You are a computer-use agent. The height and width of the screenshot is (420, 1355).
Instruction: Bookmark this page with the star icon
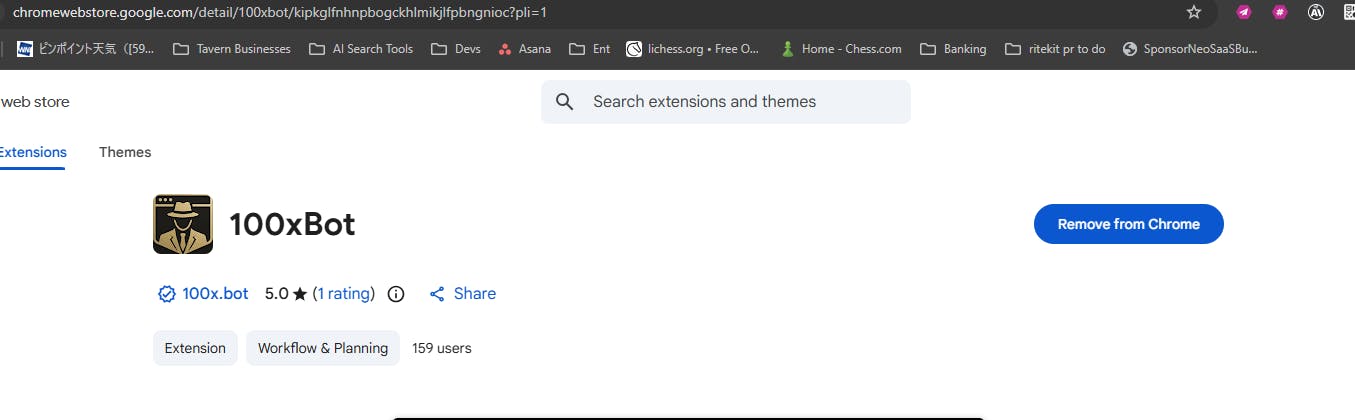[x=1193, y=12]
